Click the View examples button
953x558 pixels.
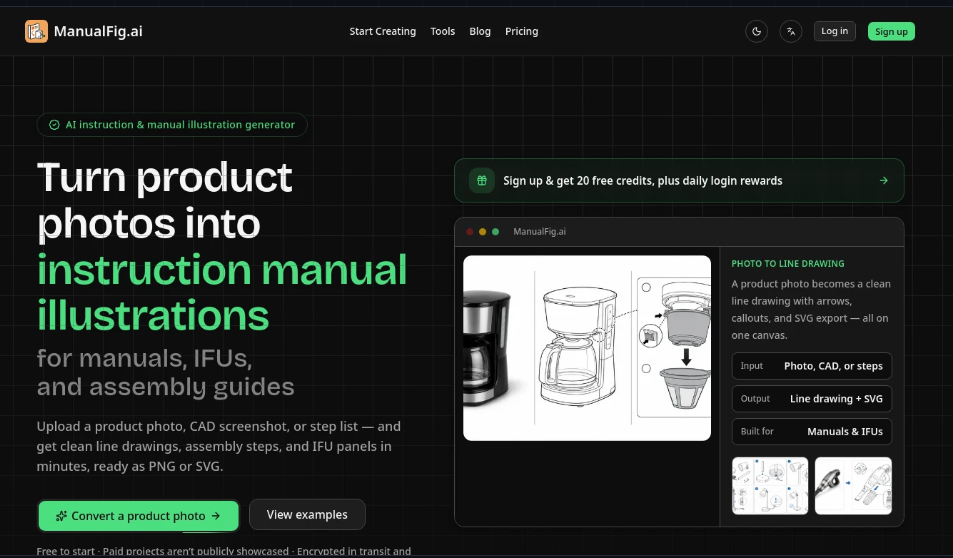[307, 514]
